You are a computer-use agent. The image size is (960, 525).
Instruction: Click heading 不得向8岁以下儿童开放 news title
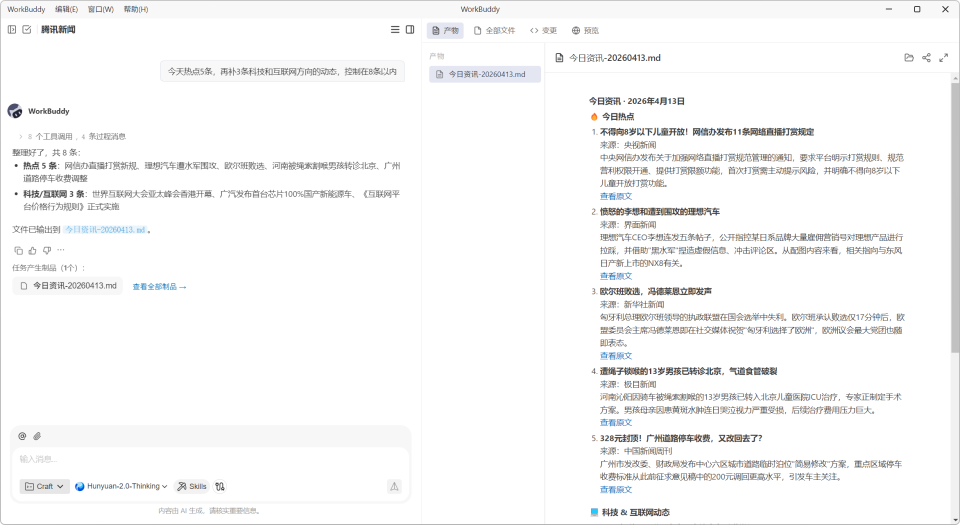(x=707, y=132)
